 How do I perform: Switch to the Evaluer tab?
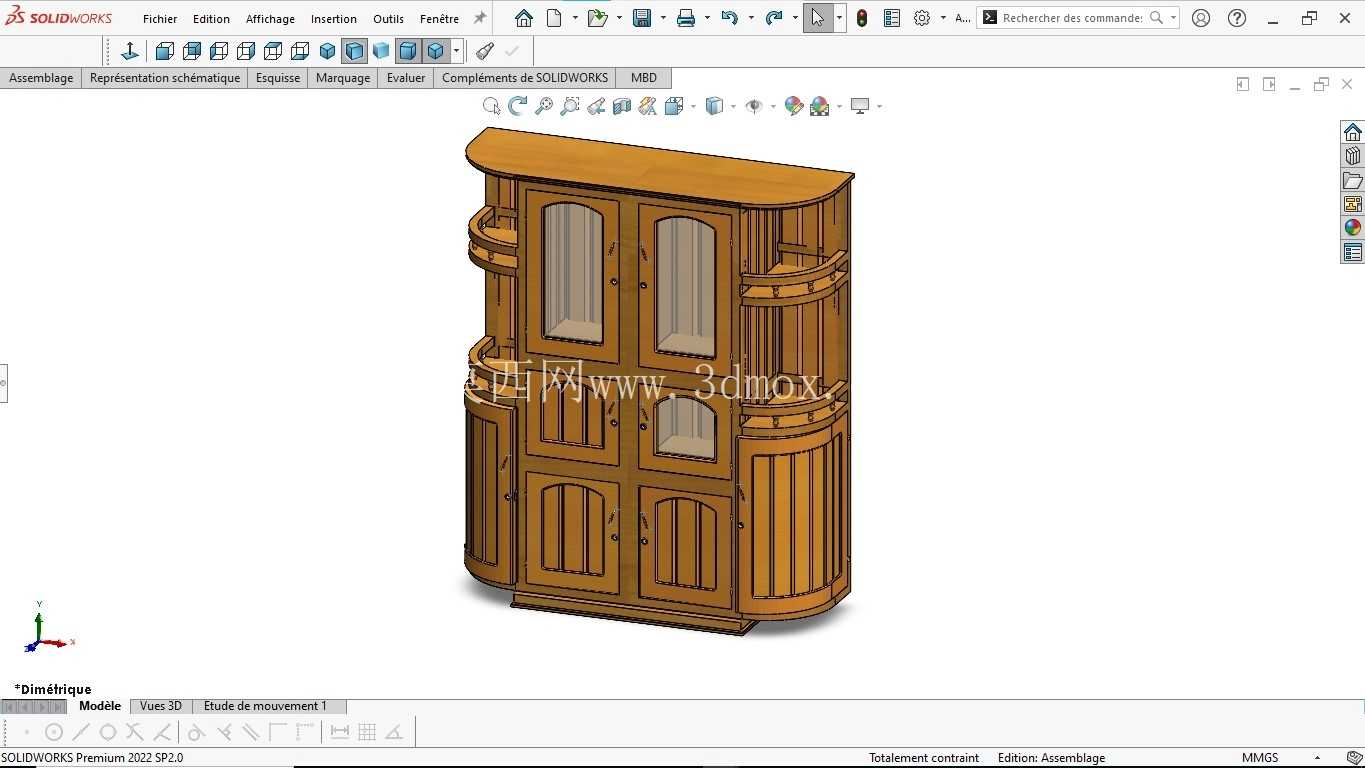point(406,78)
